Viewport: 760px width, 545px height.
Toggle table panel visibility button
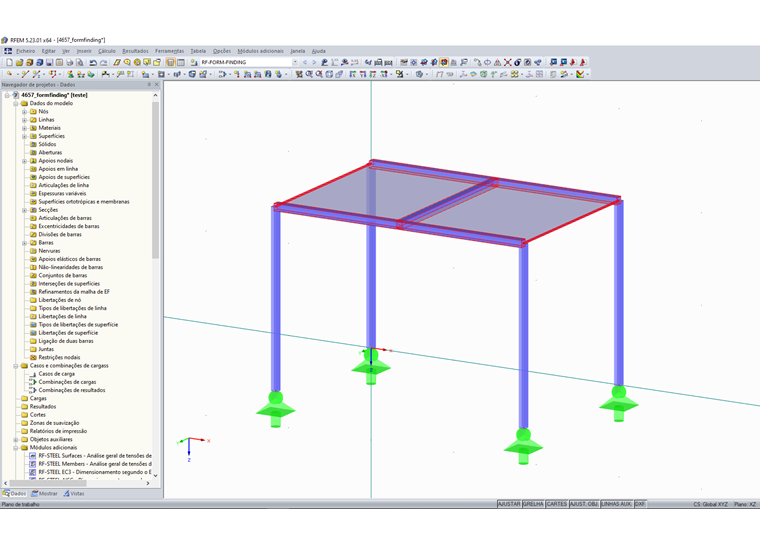pos(181,62)
